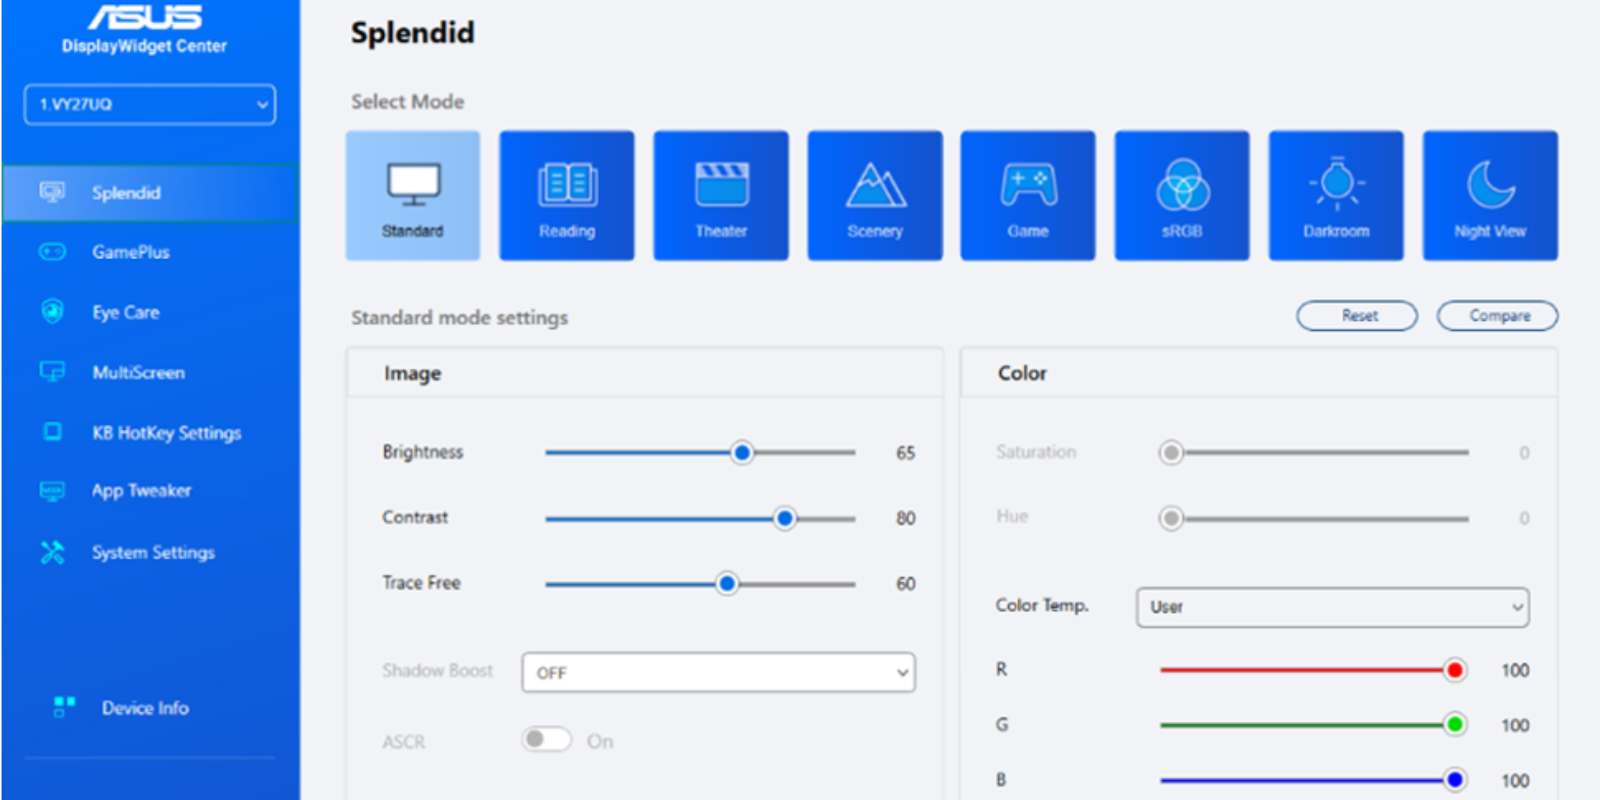Click the System Settings tools icon
The width and height of the screenshot is (1600, 800).
tap(52, 552)
